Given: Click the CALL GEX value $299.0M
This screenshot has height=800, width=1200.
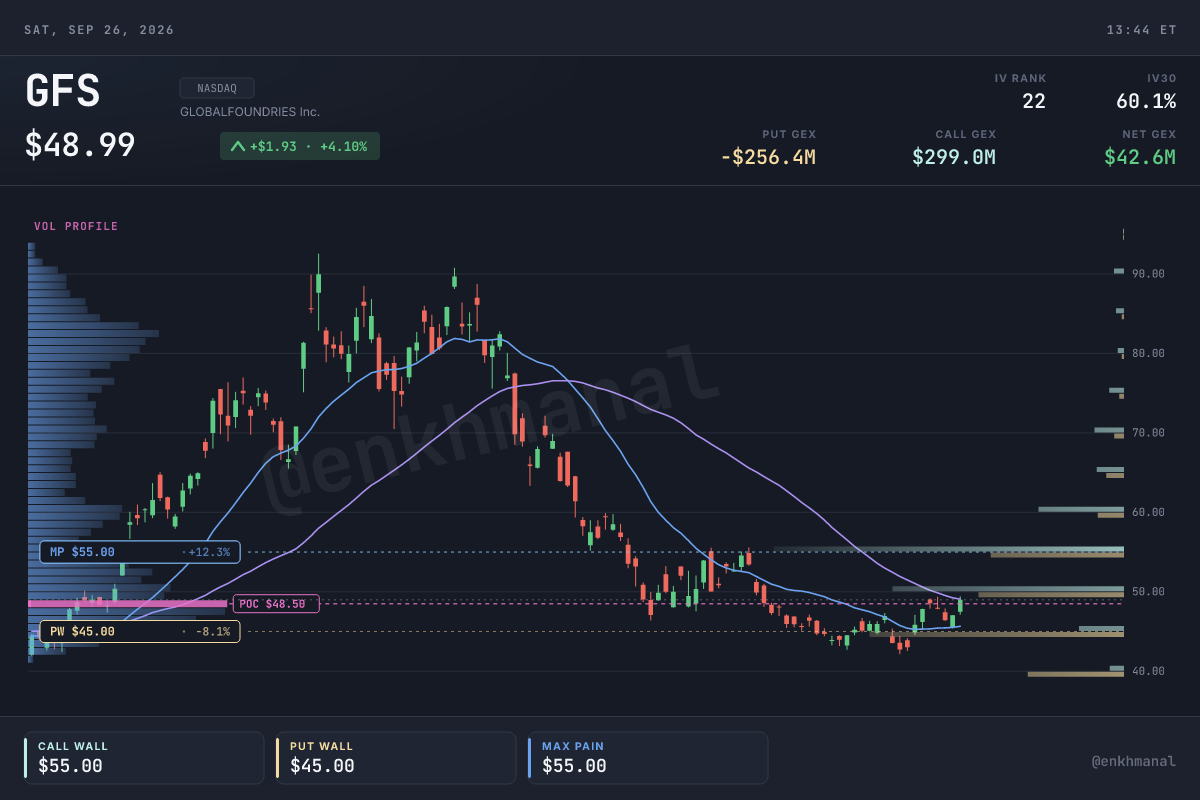Looking at the screenshot, I should coord(954,157).
